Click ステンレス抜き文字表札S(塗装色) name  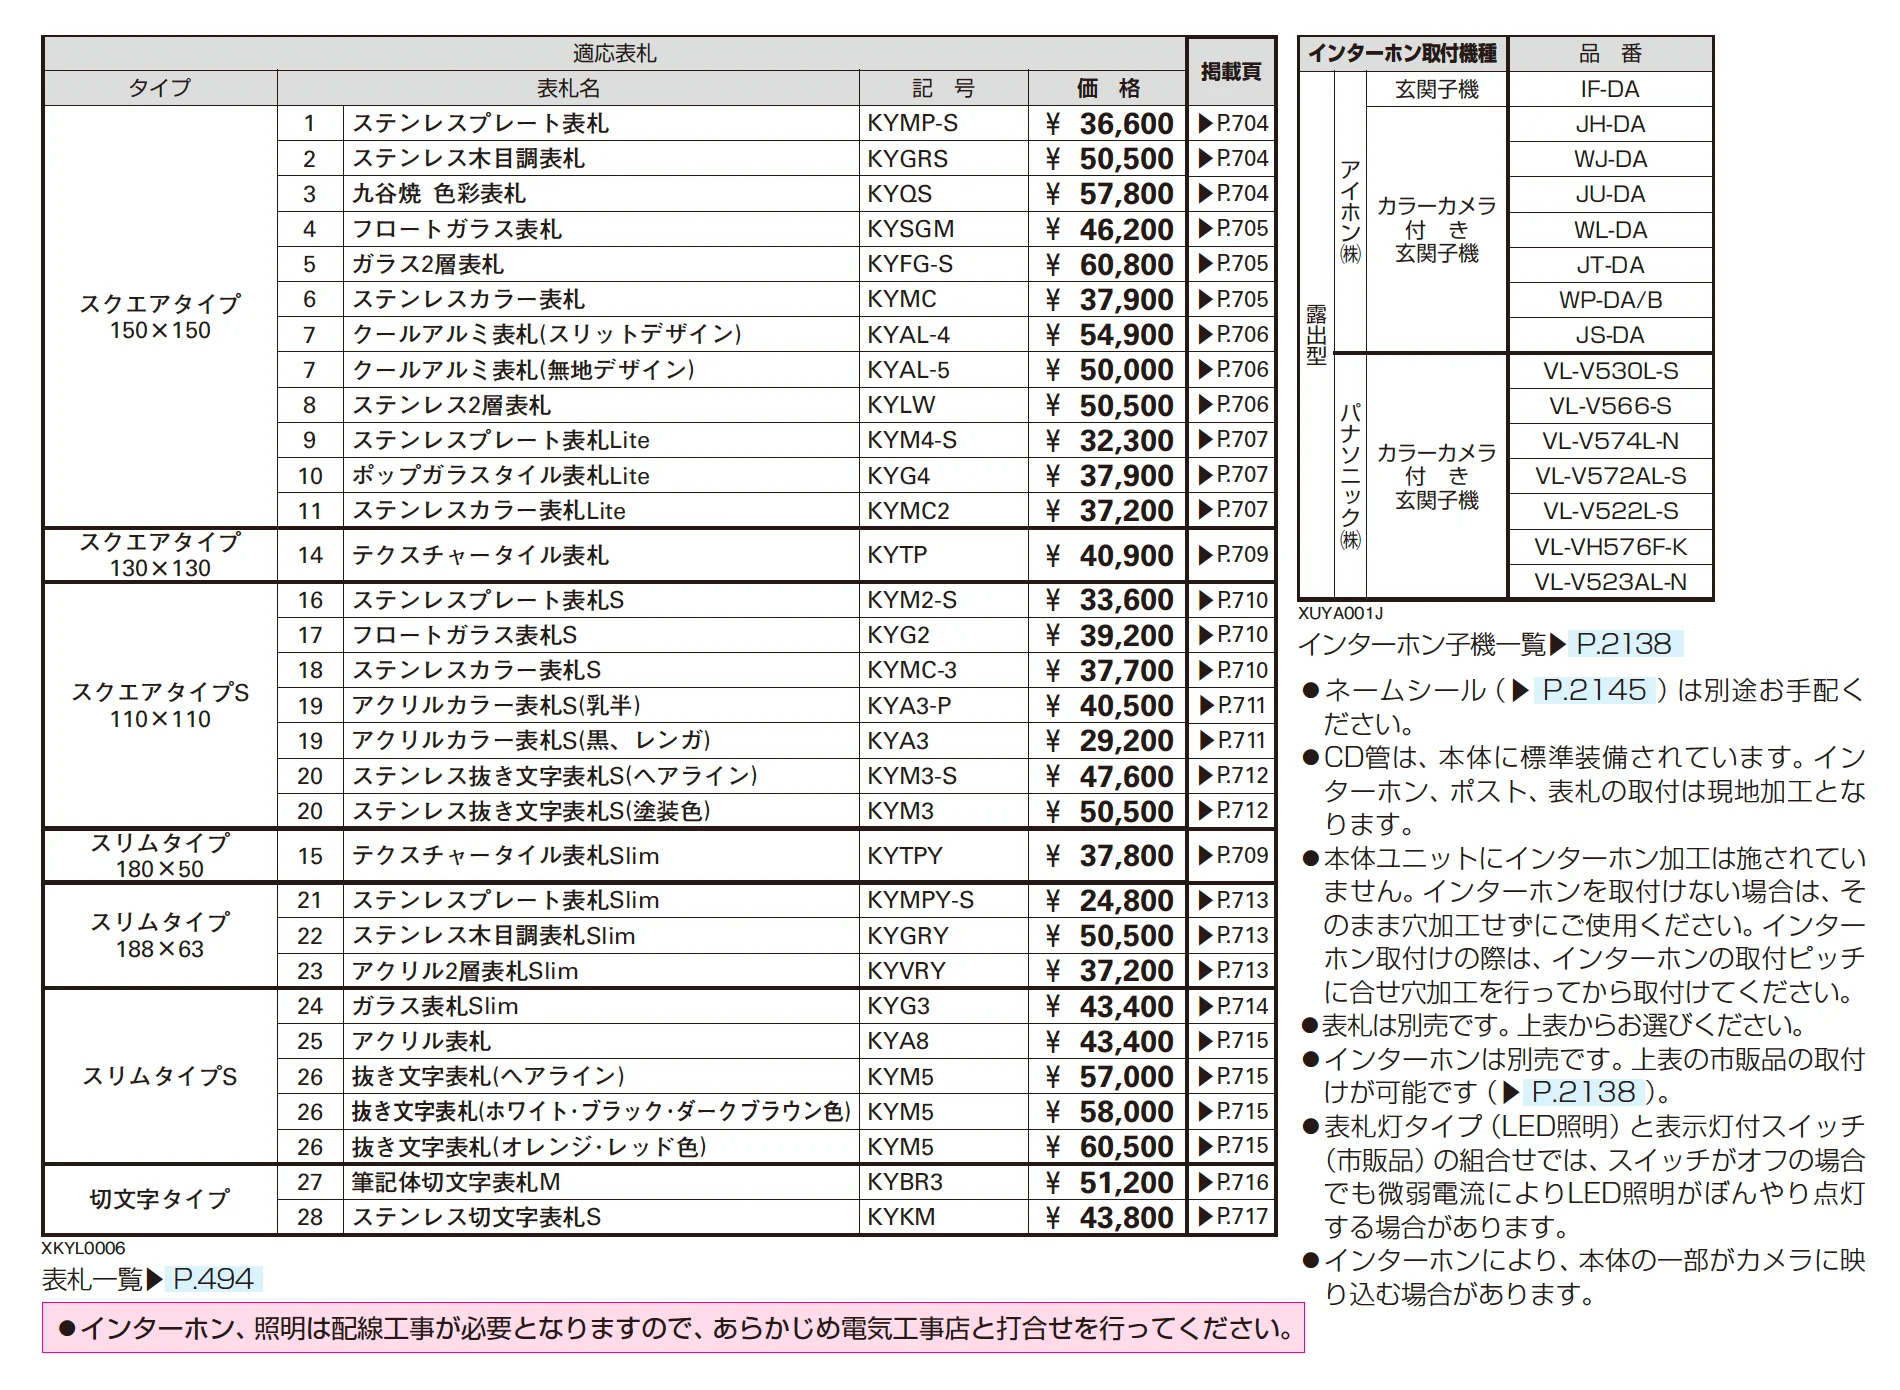(x=531, y=811)
